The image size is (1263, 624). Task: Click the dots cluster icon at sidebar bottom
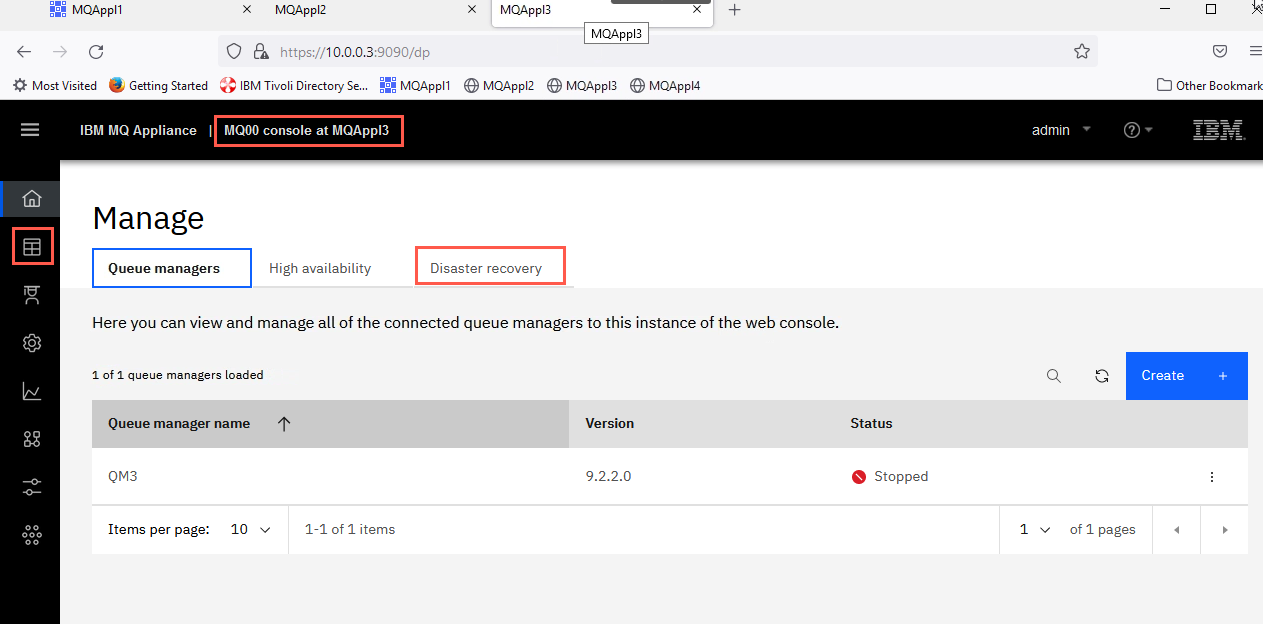pos(32,535)
